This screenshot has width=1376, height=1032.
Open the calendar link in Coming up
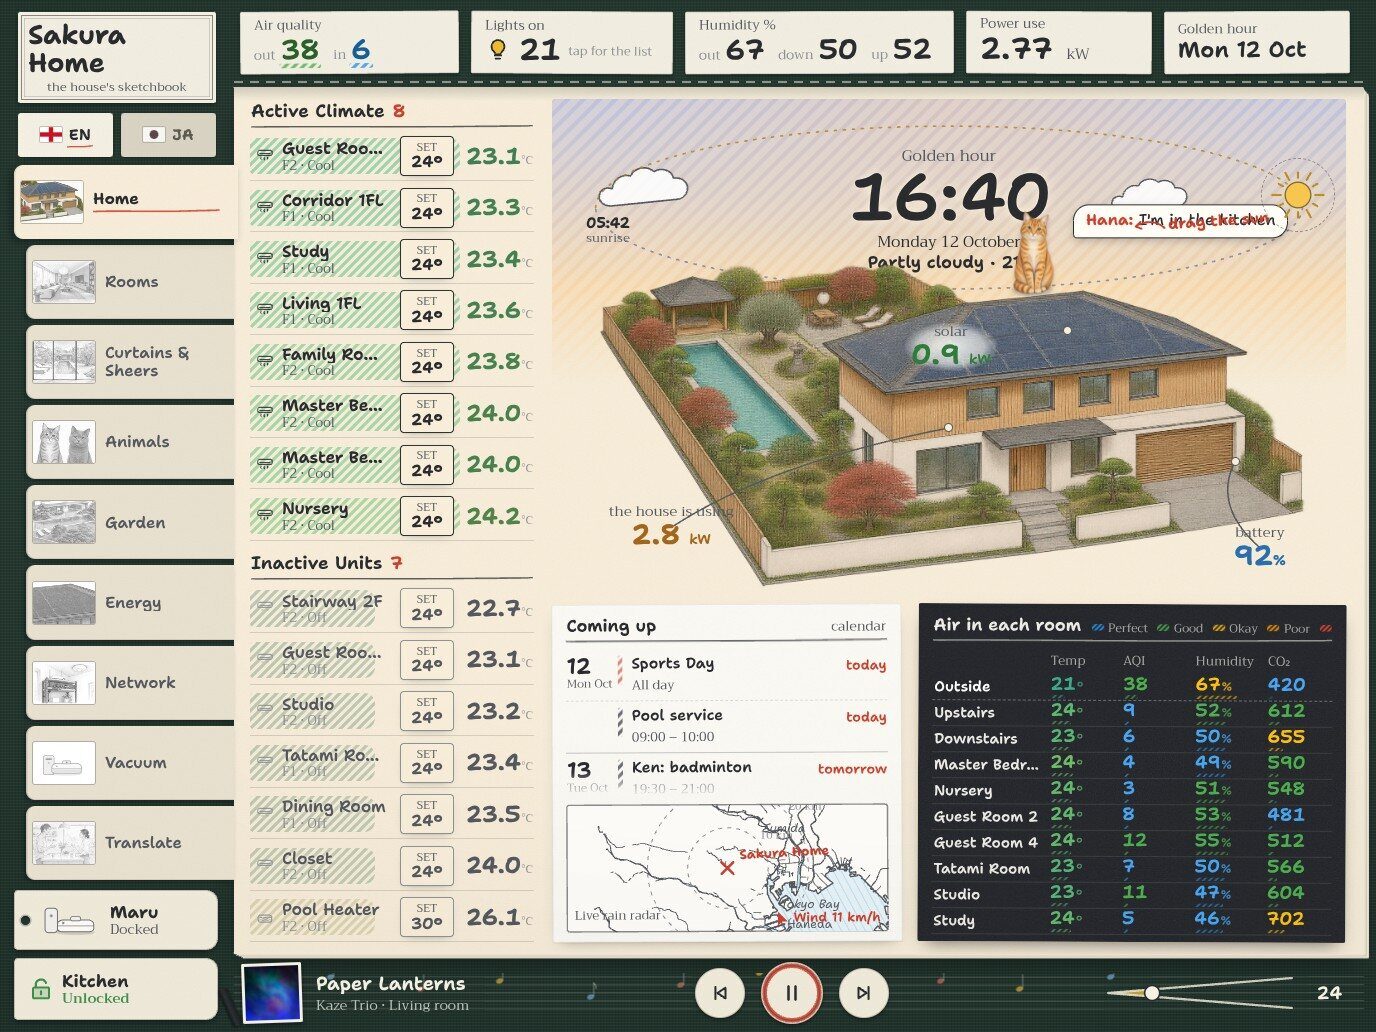tap(858, 626)
